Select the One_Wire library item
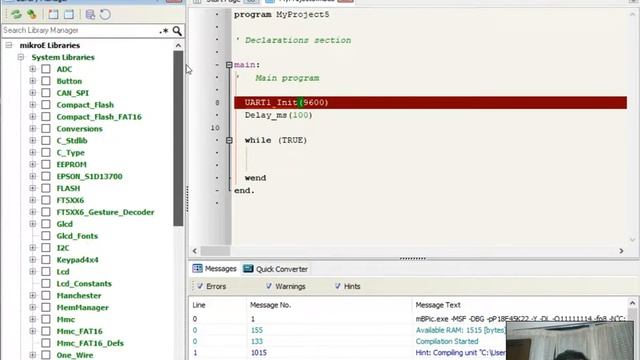Viewport: 640px width, 360px height. tap(75, 355)
